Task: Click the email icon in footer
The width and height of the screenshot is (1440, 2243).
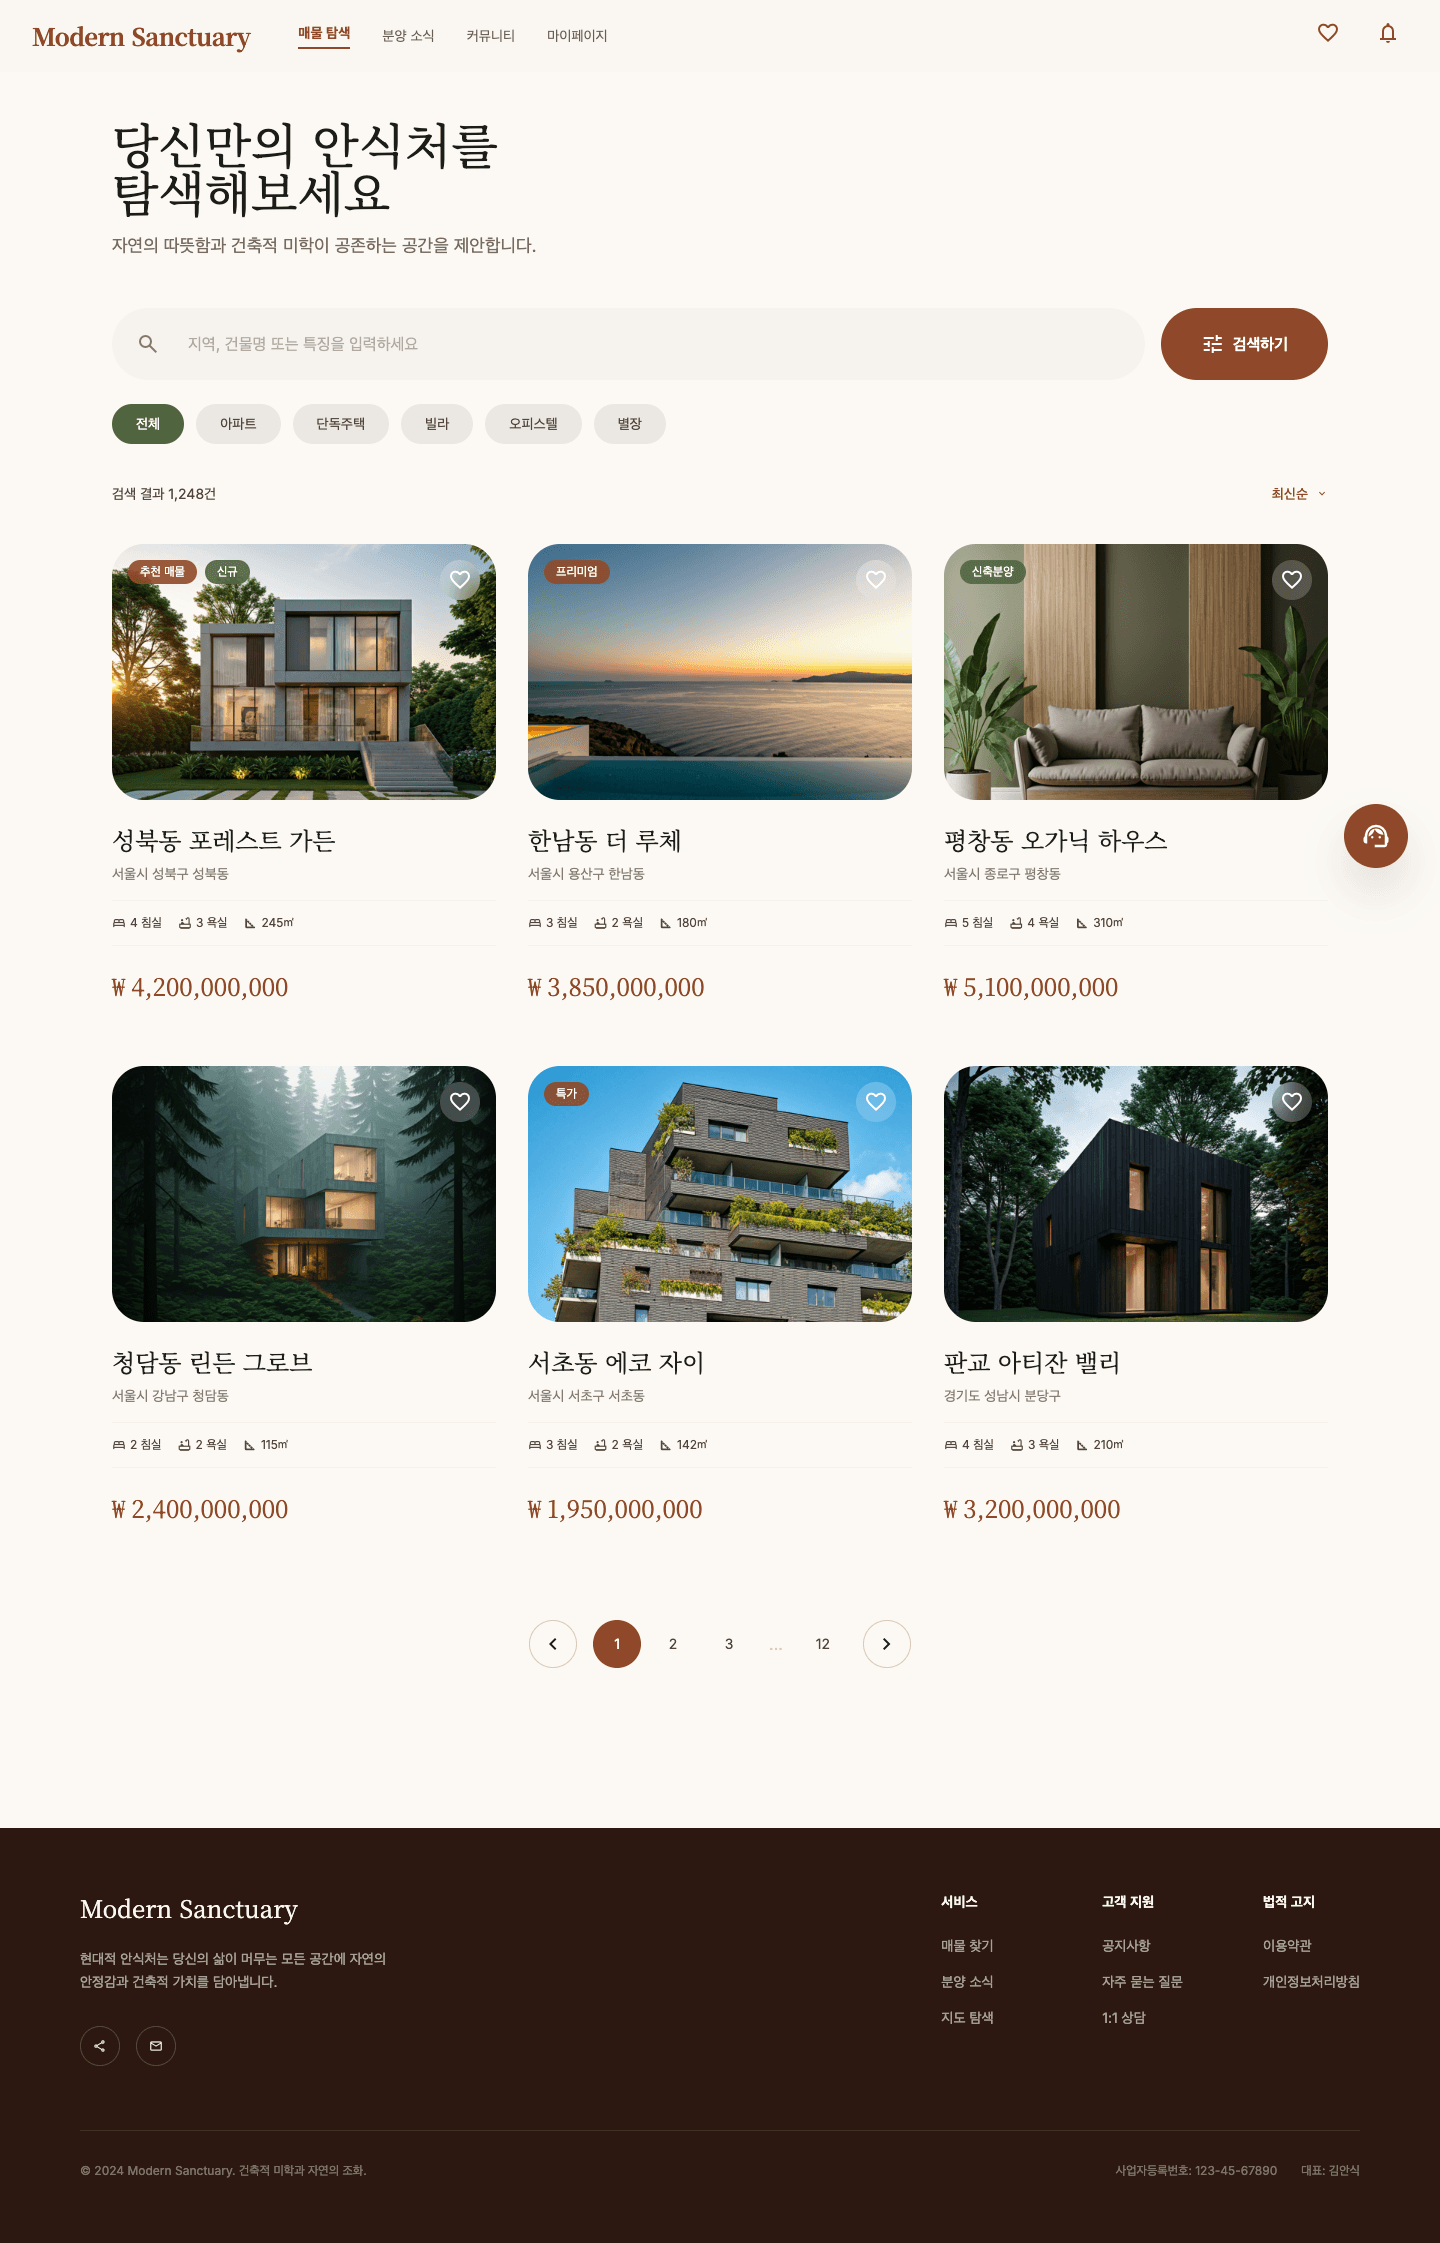Action: coord(156,2046)
